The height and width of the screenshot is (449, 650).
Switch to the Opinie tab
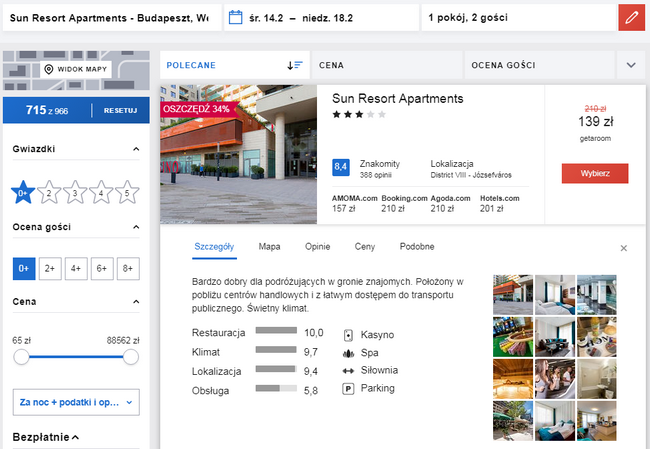[x=318, y=247]
